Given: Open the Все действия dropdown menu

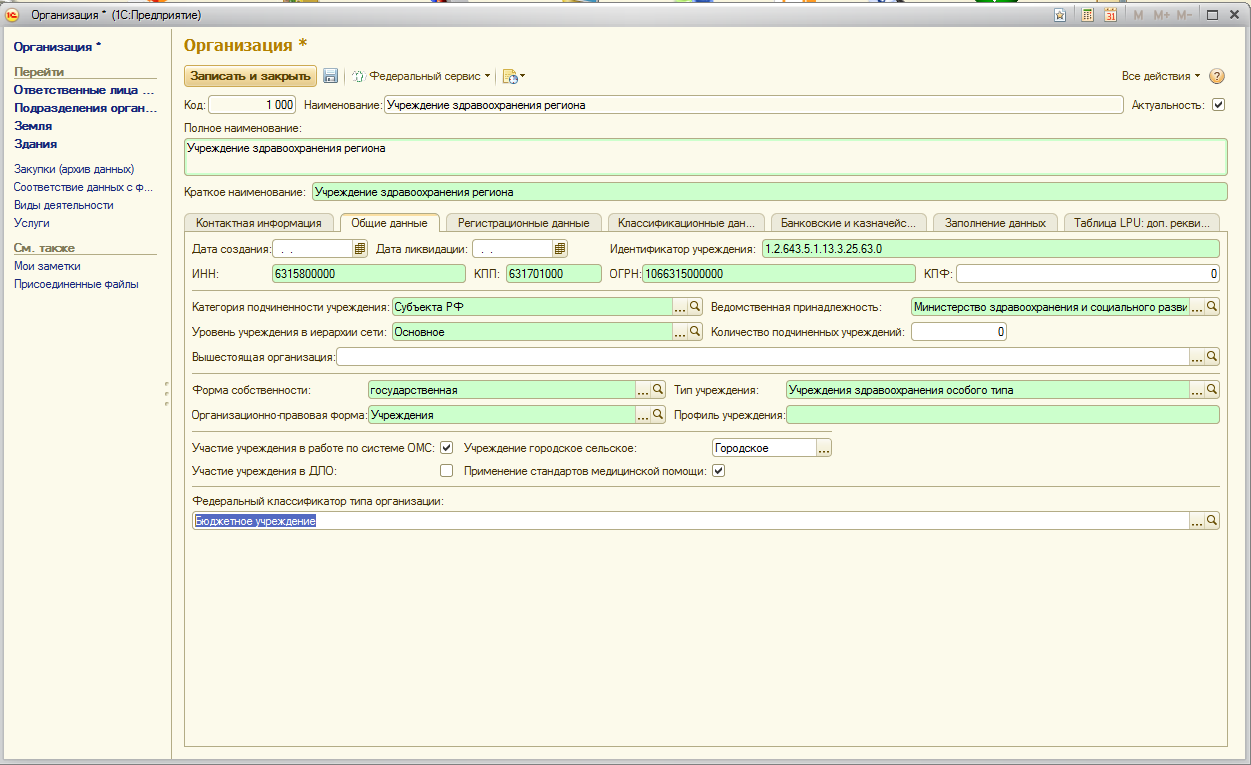Looking at the screenshot, I should pos(1160,76).
